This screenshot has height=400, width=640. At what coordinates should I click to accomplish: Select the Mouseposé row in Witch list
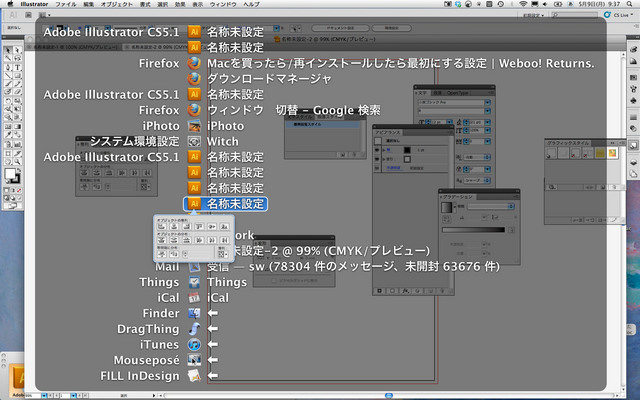coord(166,360)
